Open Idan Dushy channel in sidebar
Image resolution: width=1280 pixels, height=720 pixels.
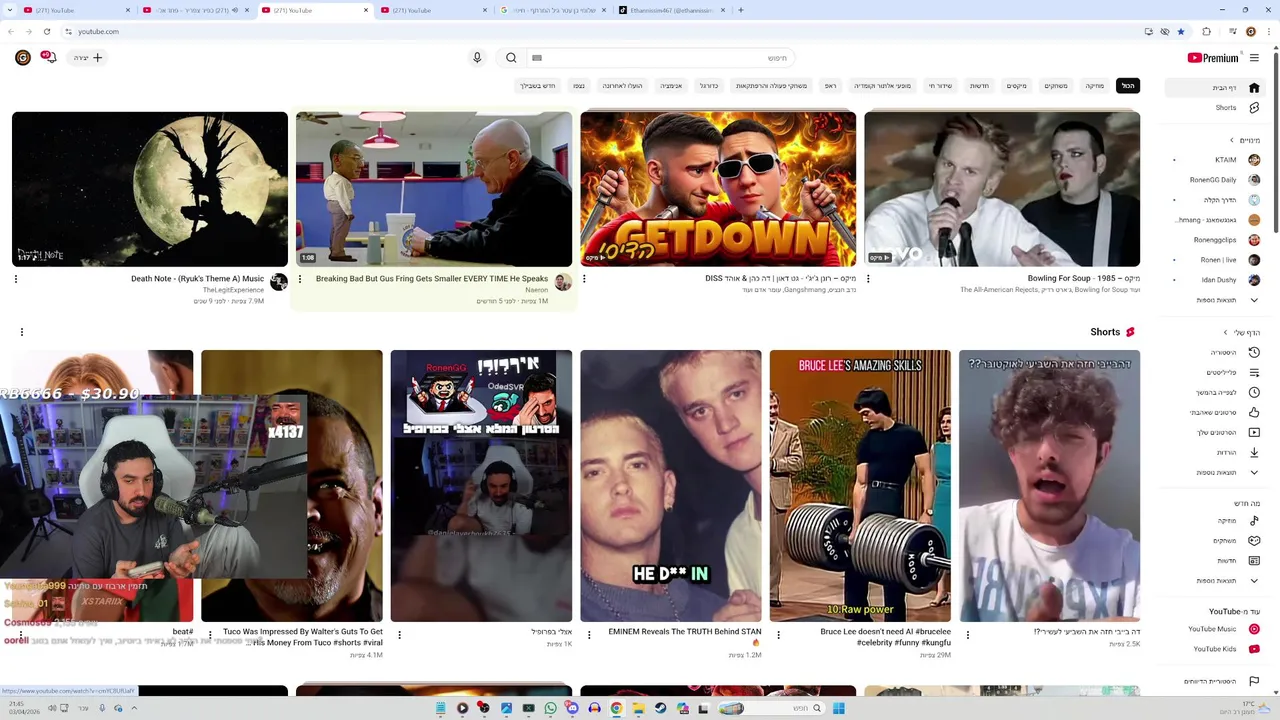(1215, 280)
